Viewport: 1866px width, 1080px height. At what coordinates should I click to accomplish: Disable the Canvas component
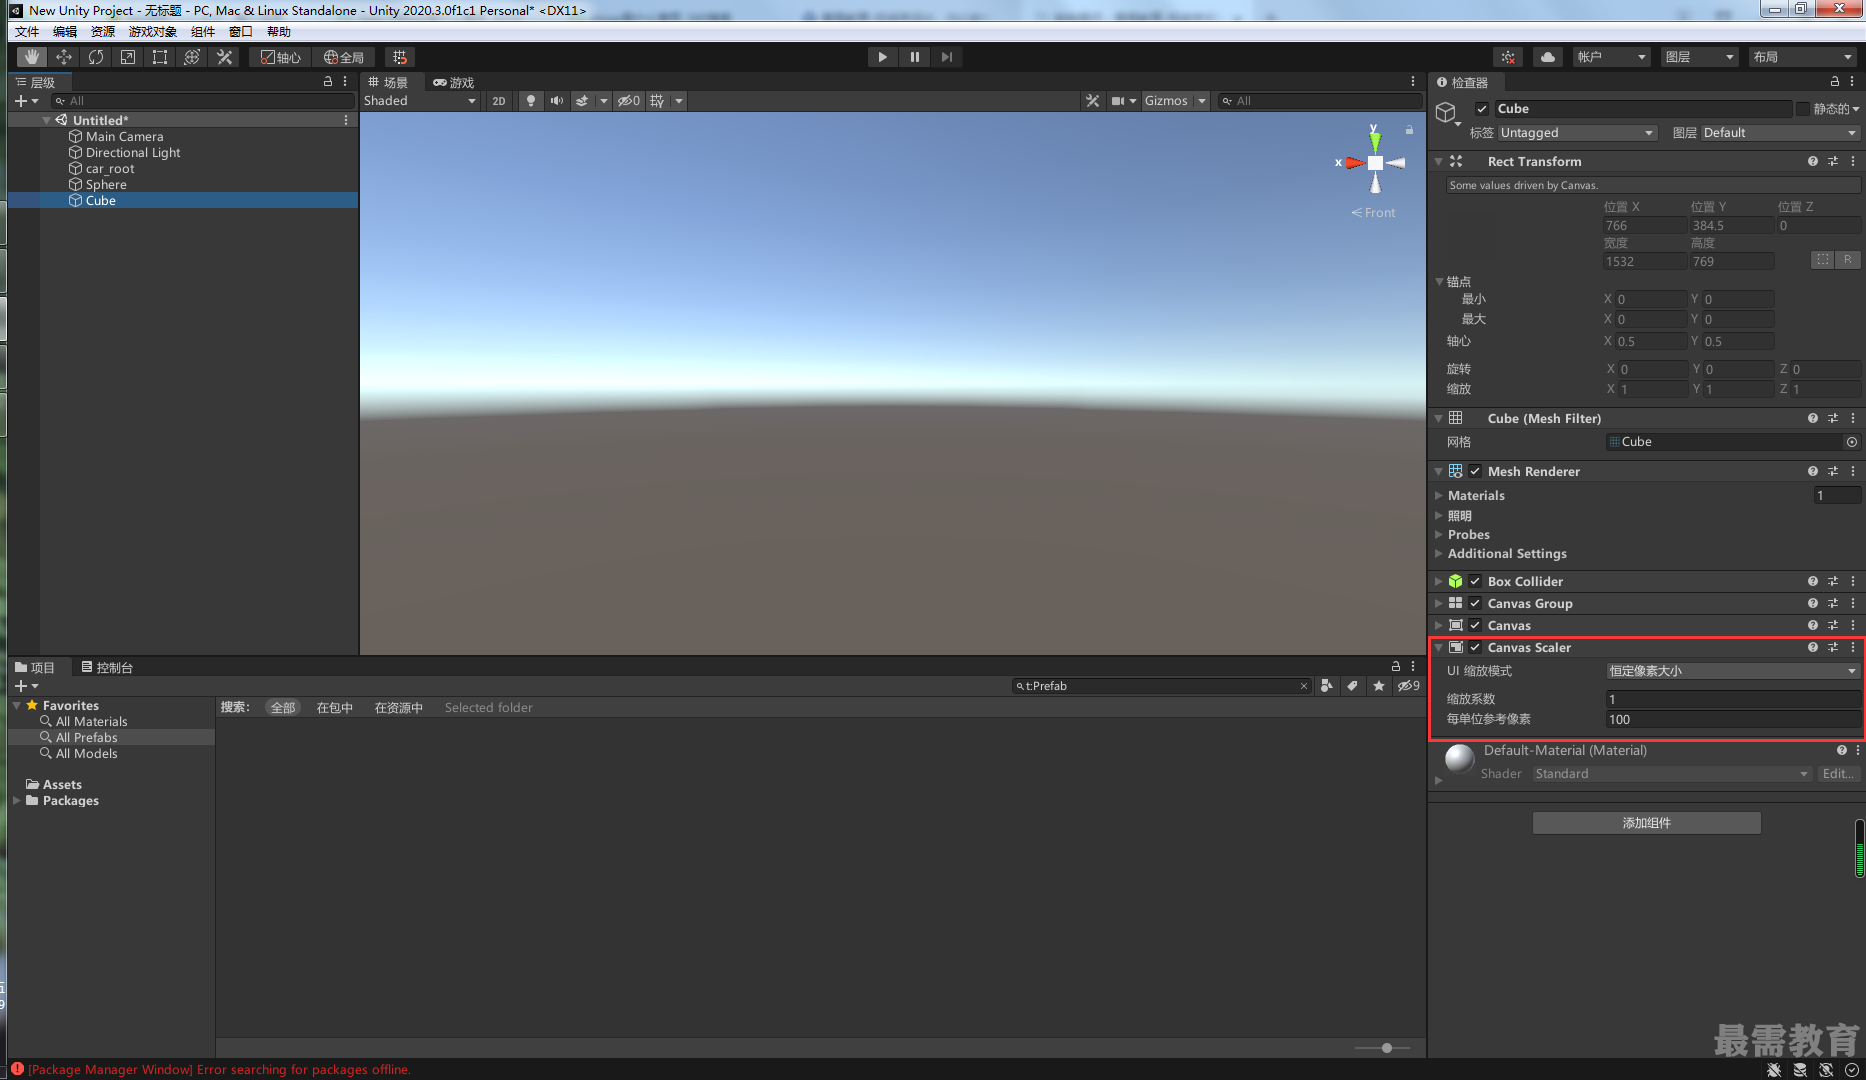pos(1475,625)
